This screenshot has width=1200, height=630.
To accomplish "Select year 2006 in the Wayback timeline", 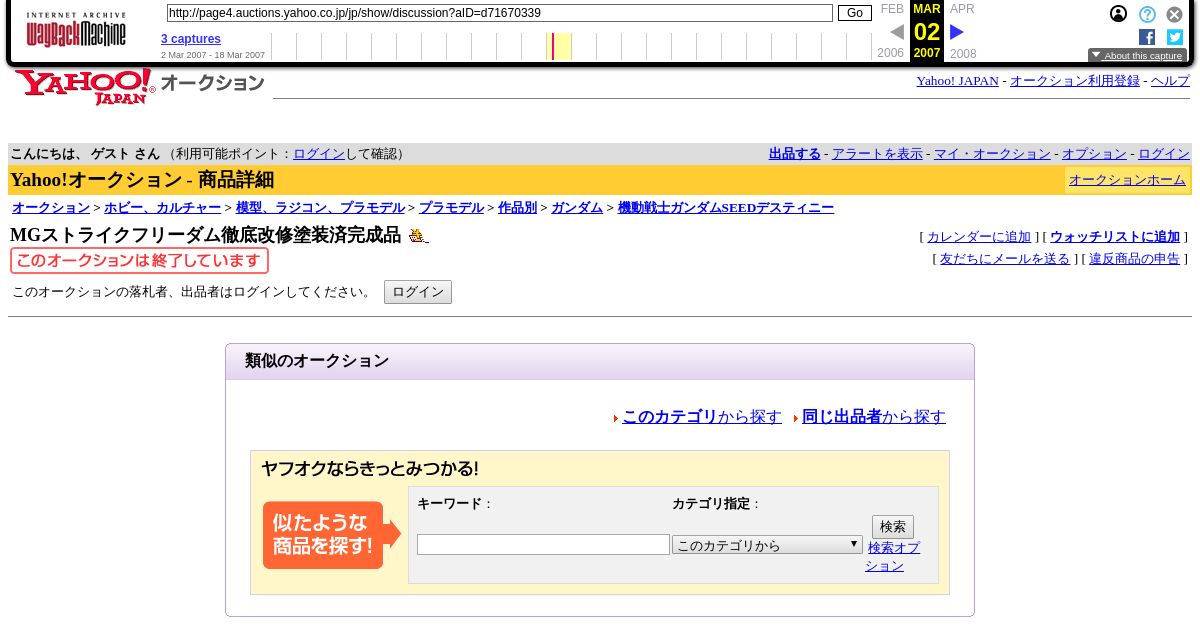I will pos(890,54).
